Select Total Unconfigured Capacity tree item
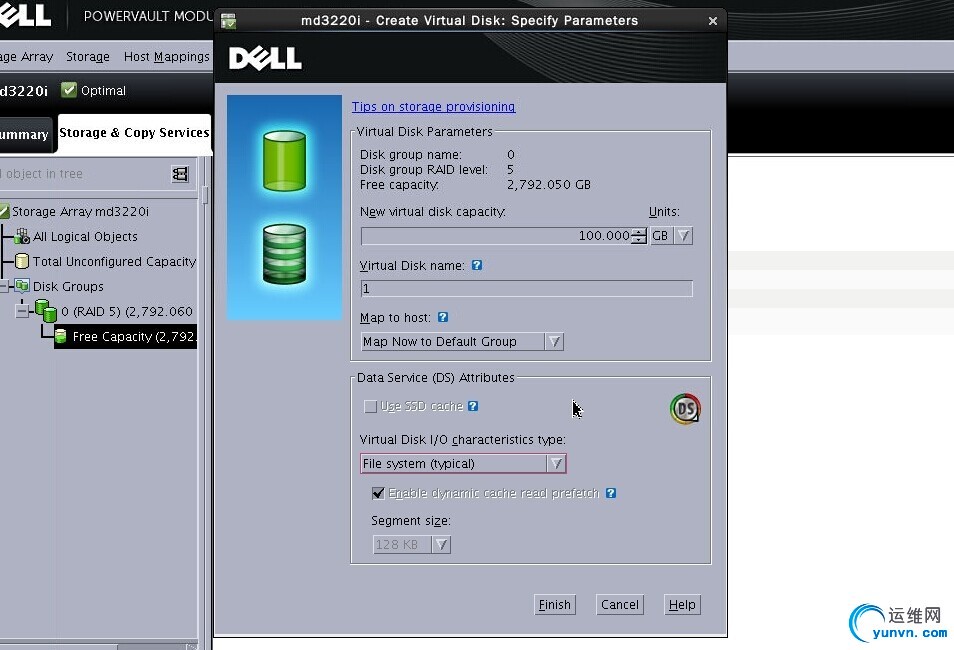954x650 pixels. coord(114,261)
